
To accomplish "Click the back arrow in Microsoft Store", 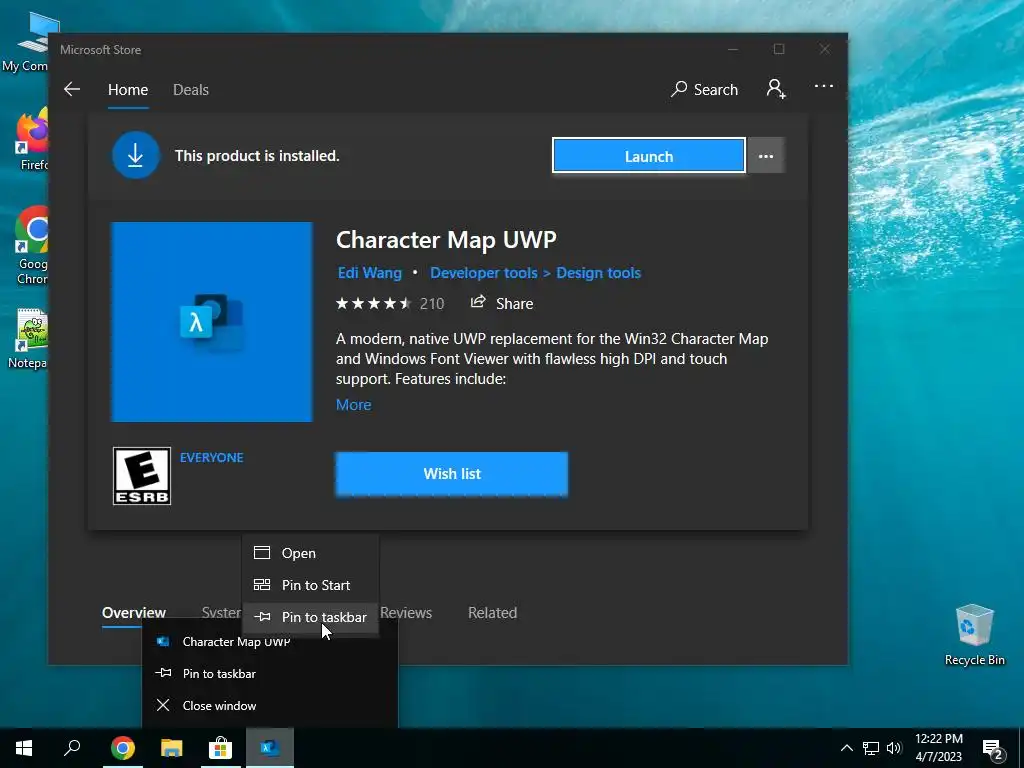I will tap(72, 89).
